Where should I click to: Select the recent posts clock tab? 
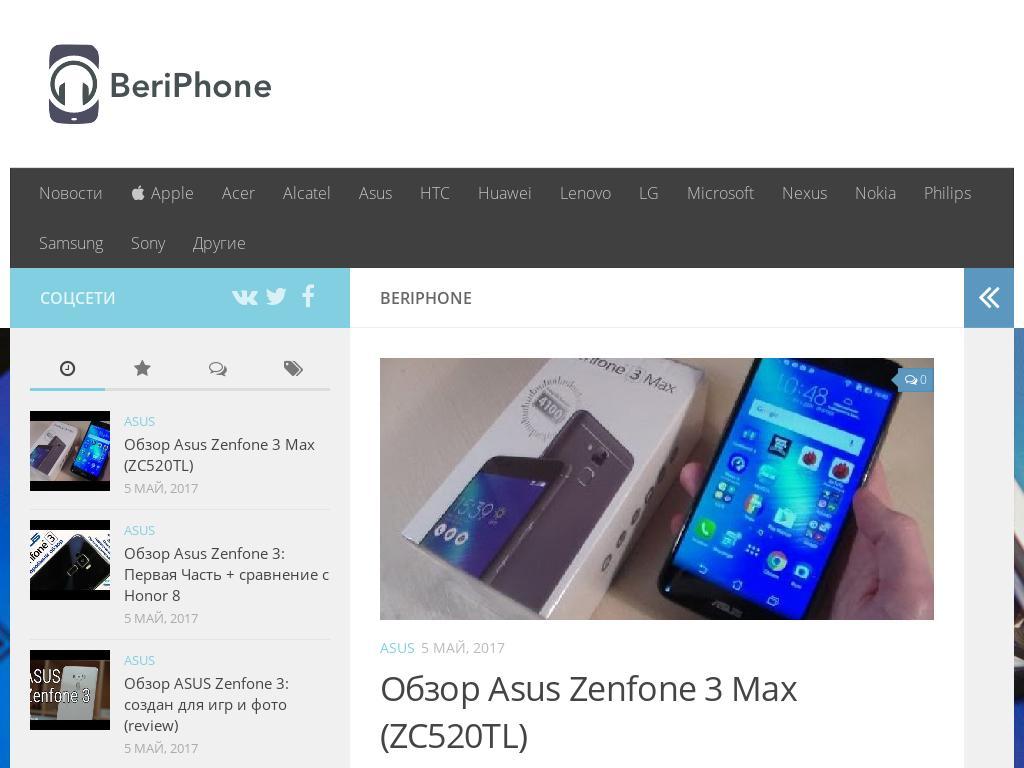(67, 368)
